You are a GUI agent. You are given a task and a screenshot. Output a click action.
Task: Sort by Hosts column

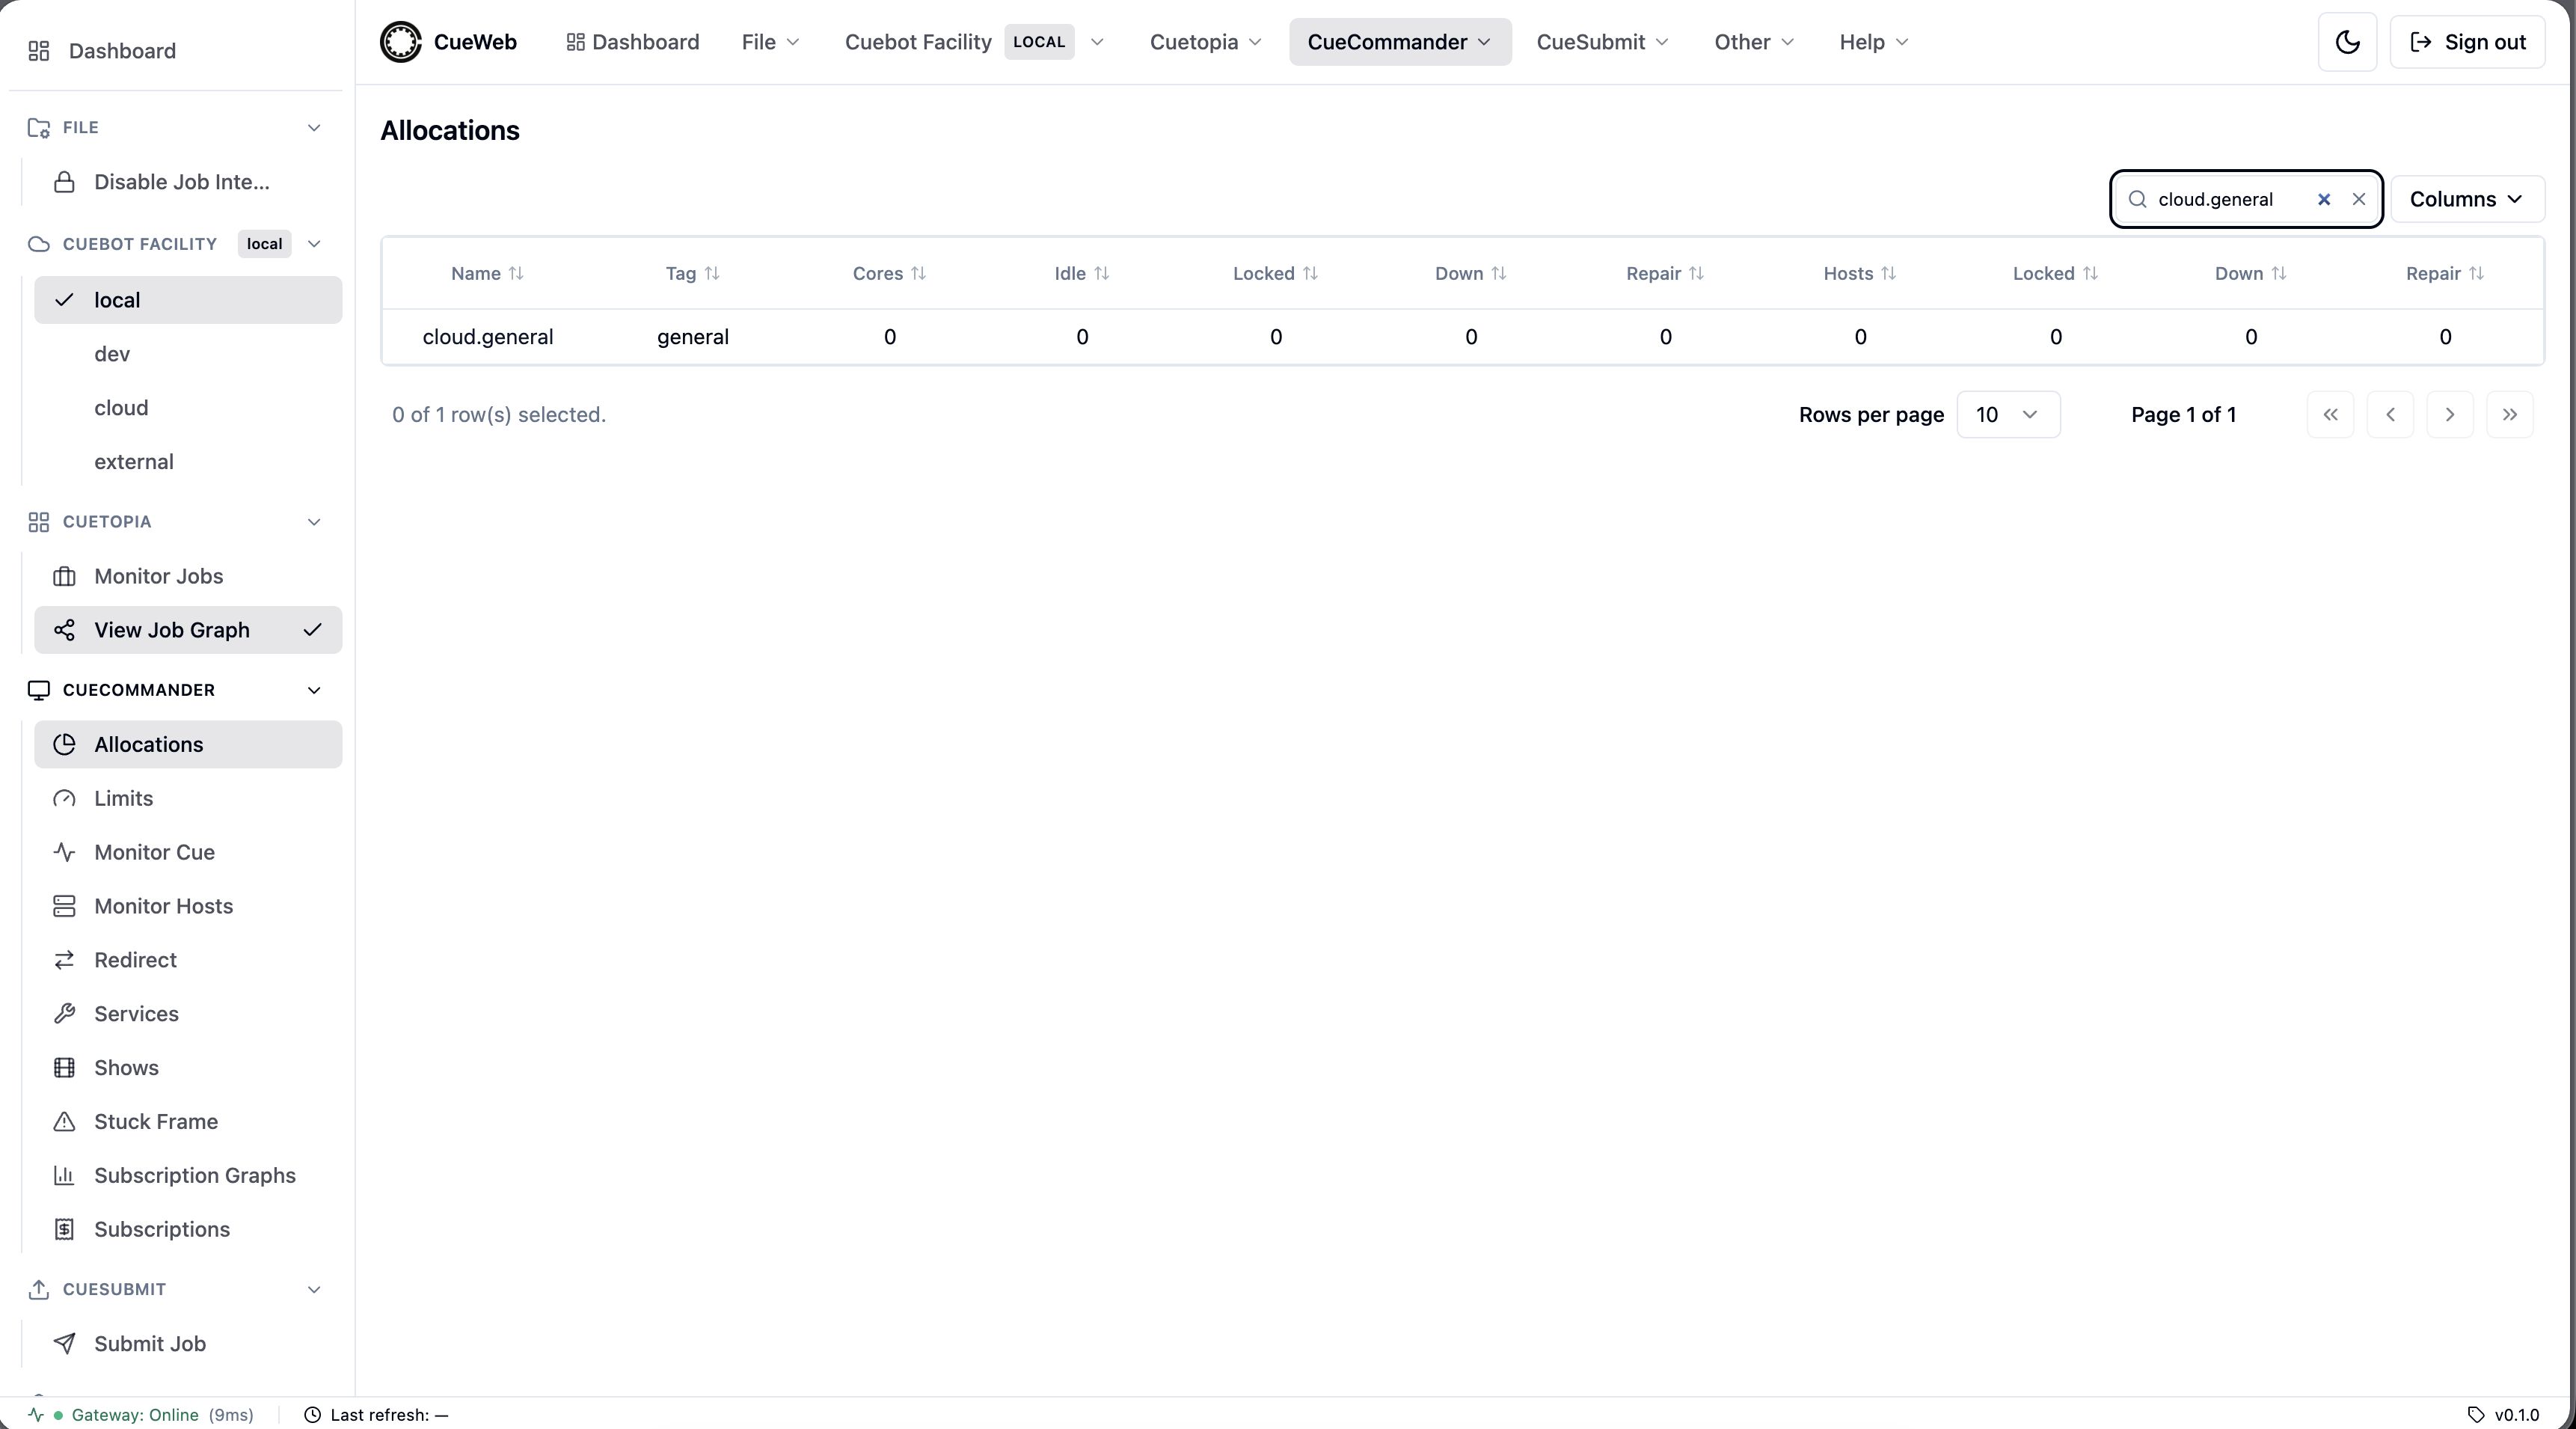(1860, 274)
